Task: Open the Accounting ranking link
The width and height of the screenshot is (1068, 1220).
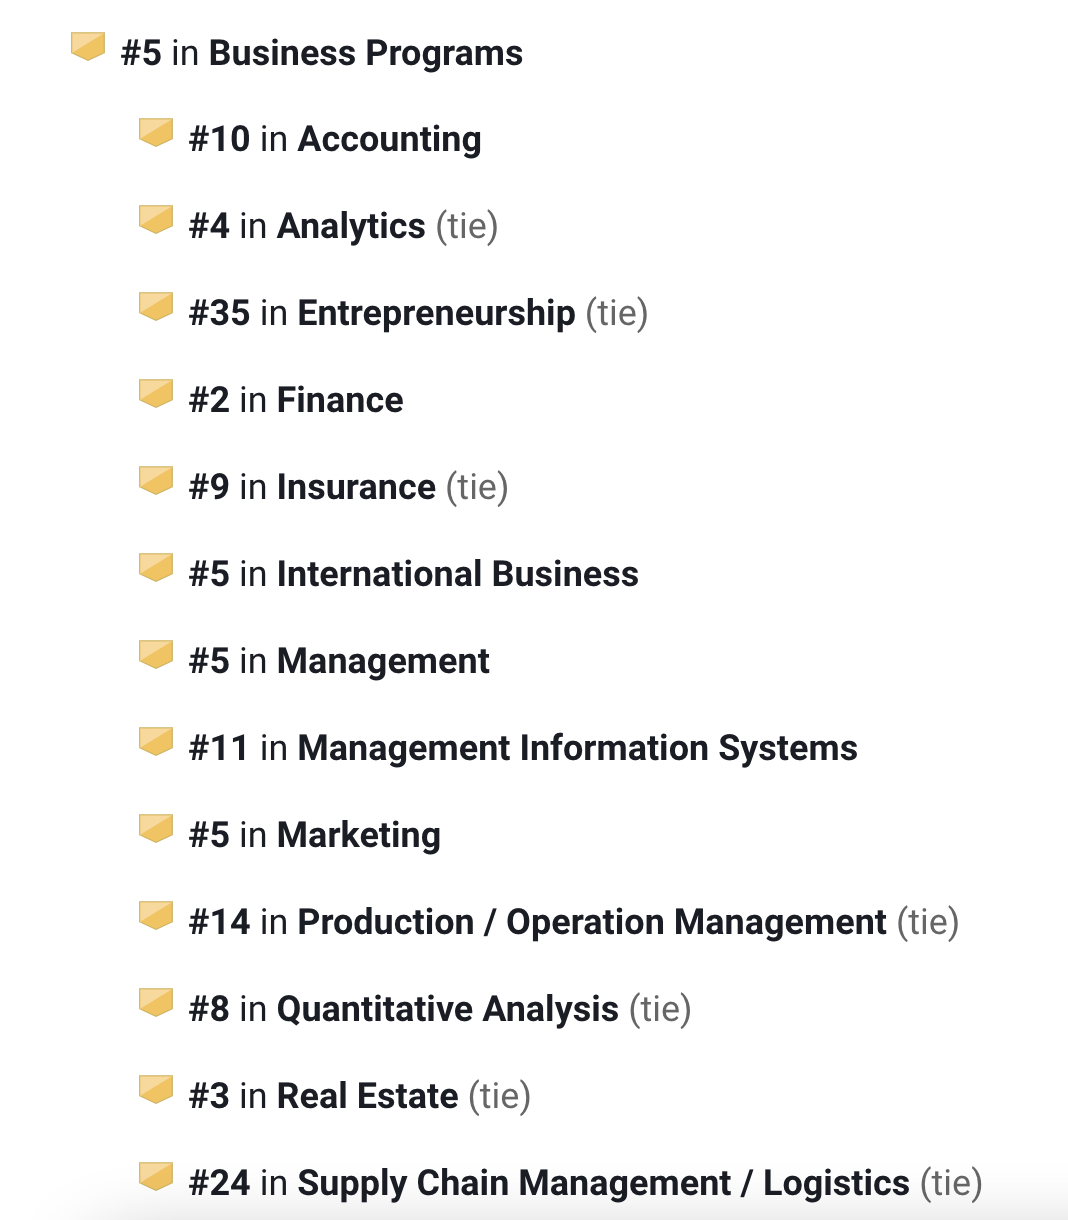Action: coord(389,139)
